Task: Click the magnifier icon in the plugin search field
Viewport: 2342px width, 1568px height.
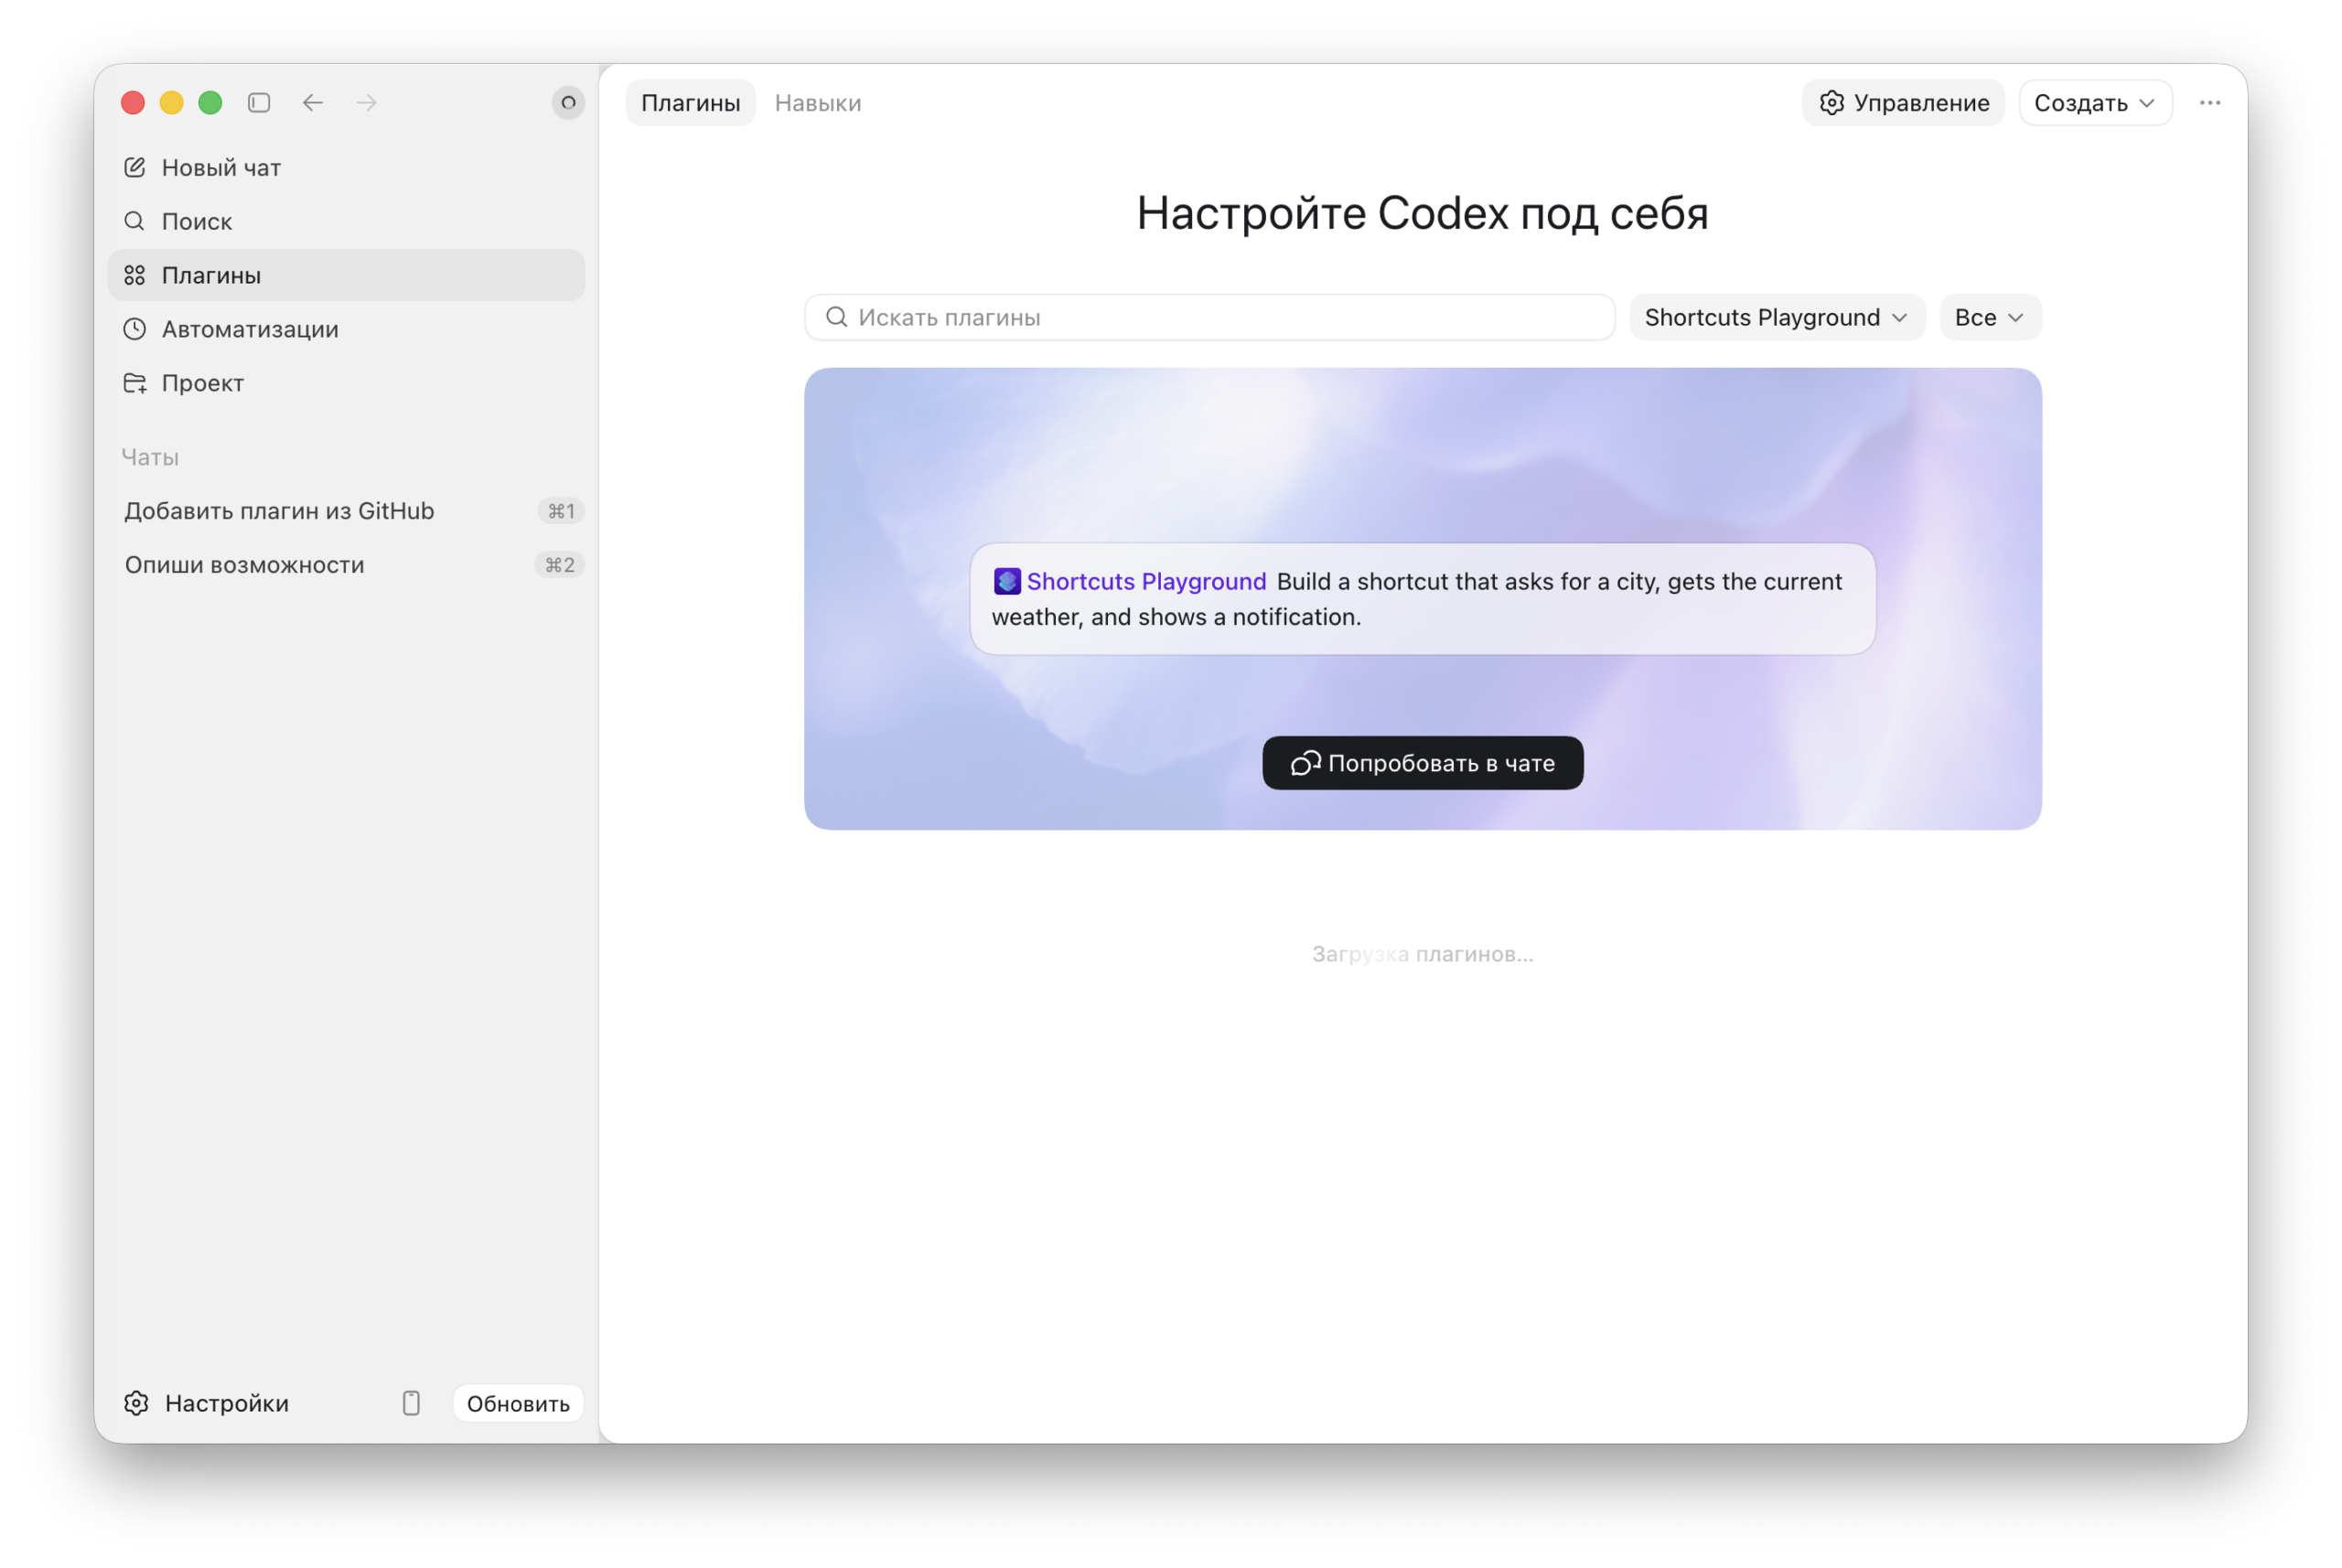Action: point(836,317)
